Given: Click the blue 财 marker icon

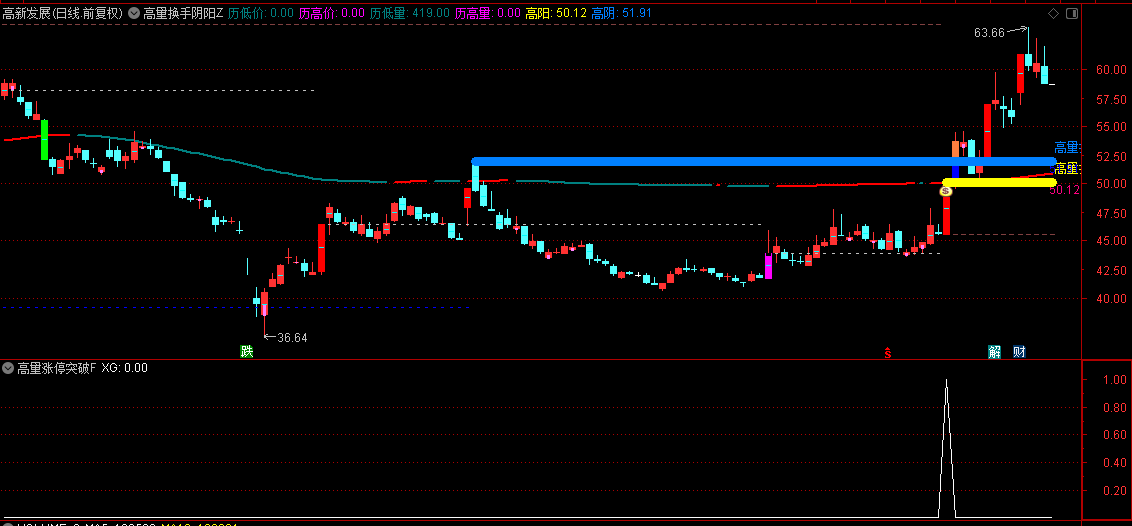Looking at the screenshot, I should 1019,352.
